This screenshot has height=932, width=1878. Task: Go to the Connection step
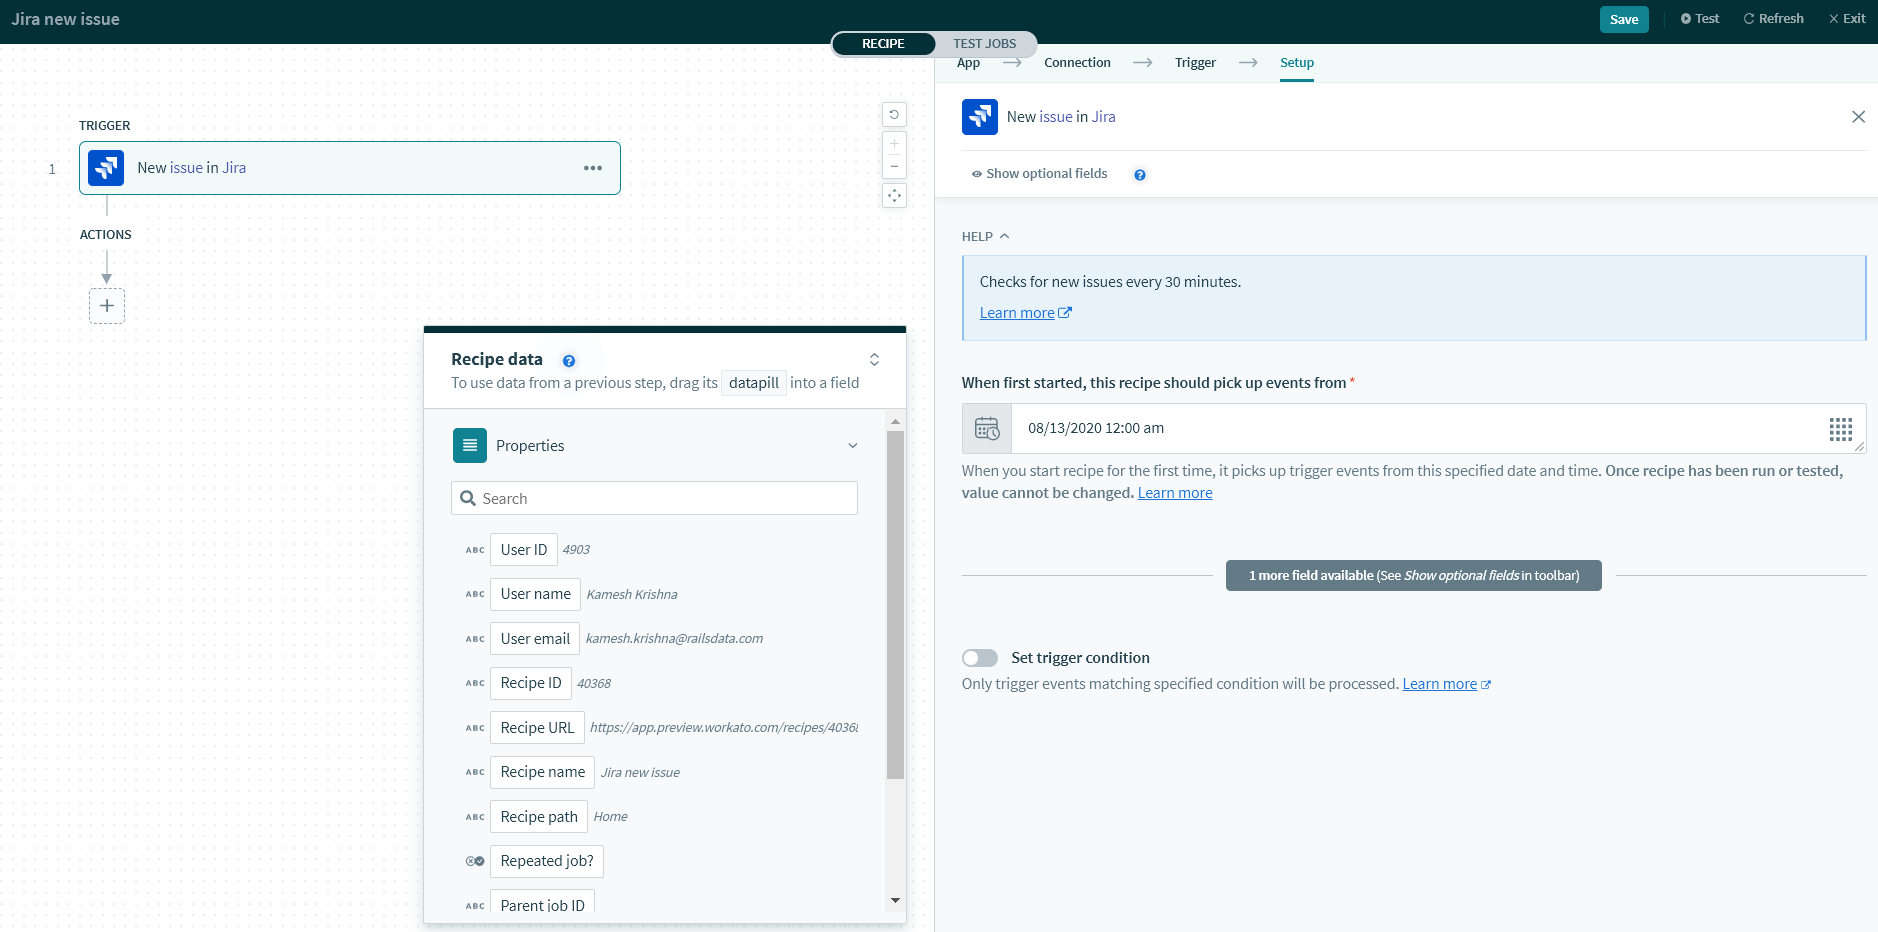pyautogui.click(x=1077, y=63)
